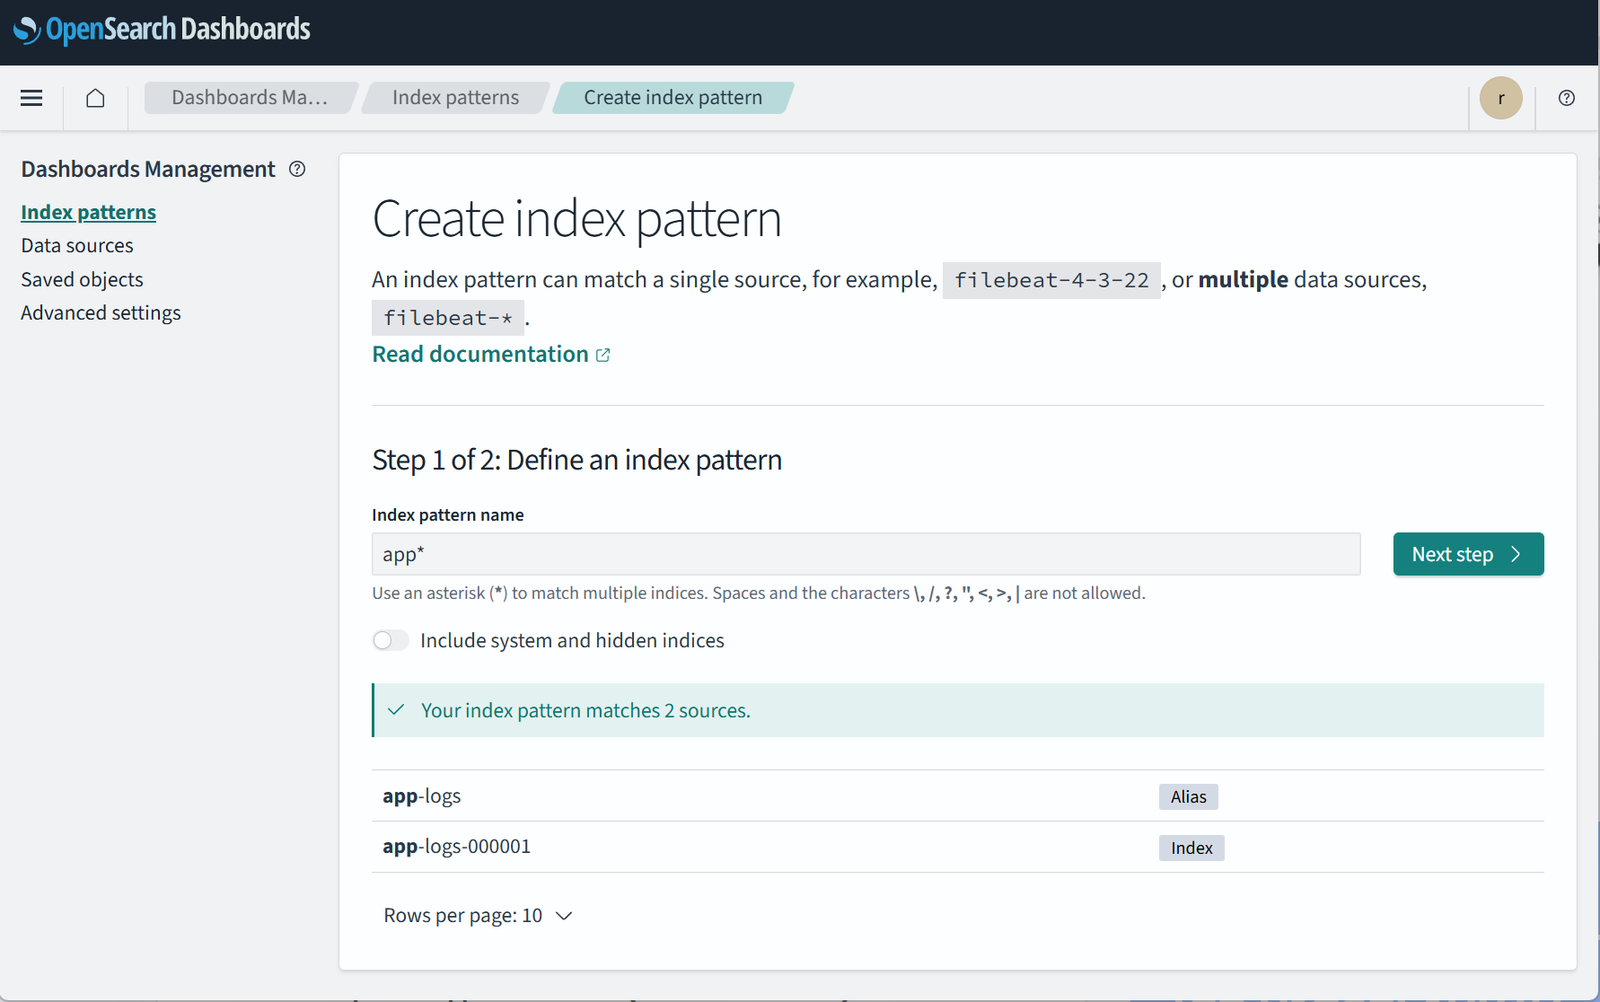Open the help question mark icon in header
The image size is (1600, 1002).
coord(1566,98)
